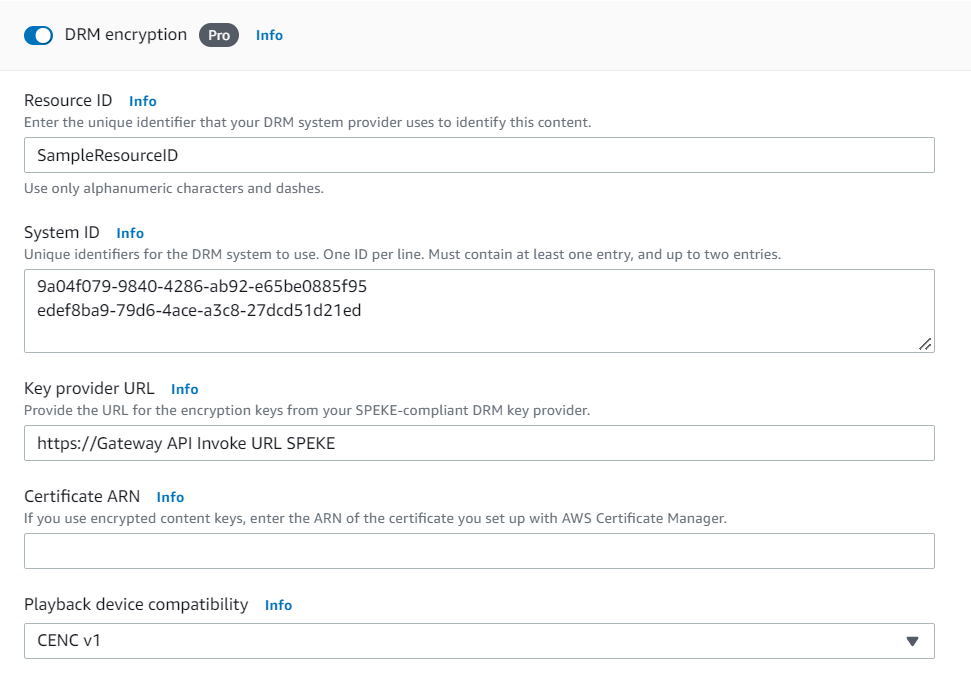
Task: Open Playback device compatibility Info link
Action: pyautogui.click(x=278, y=605)
